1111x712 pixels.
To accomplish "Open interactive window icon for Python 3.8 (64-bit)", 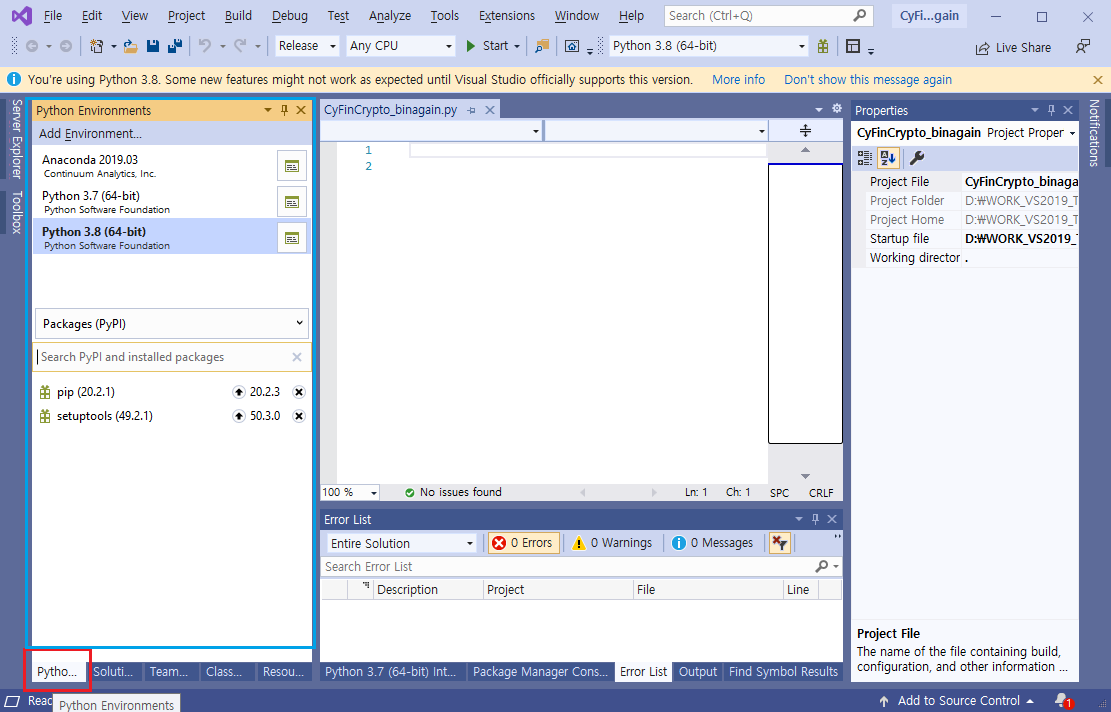I will tap(292, 238).
